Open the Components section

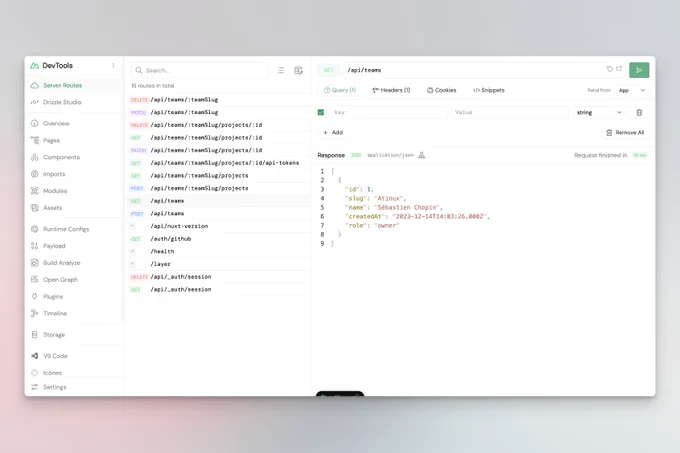(74, 157)
